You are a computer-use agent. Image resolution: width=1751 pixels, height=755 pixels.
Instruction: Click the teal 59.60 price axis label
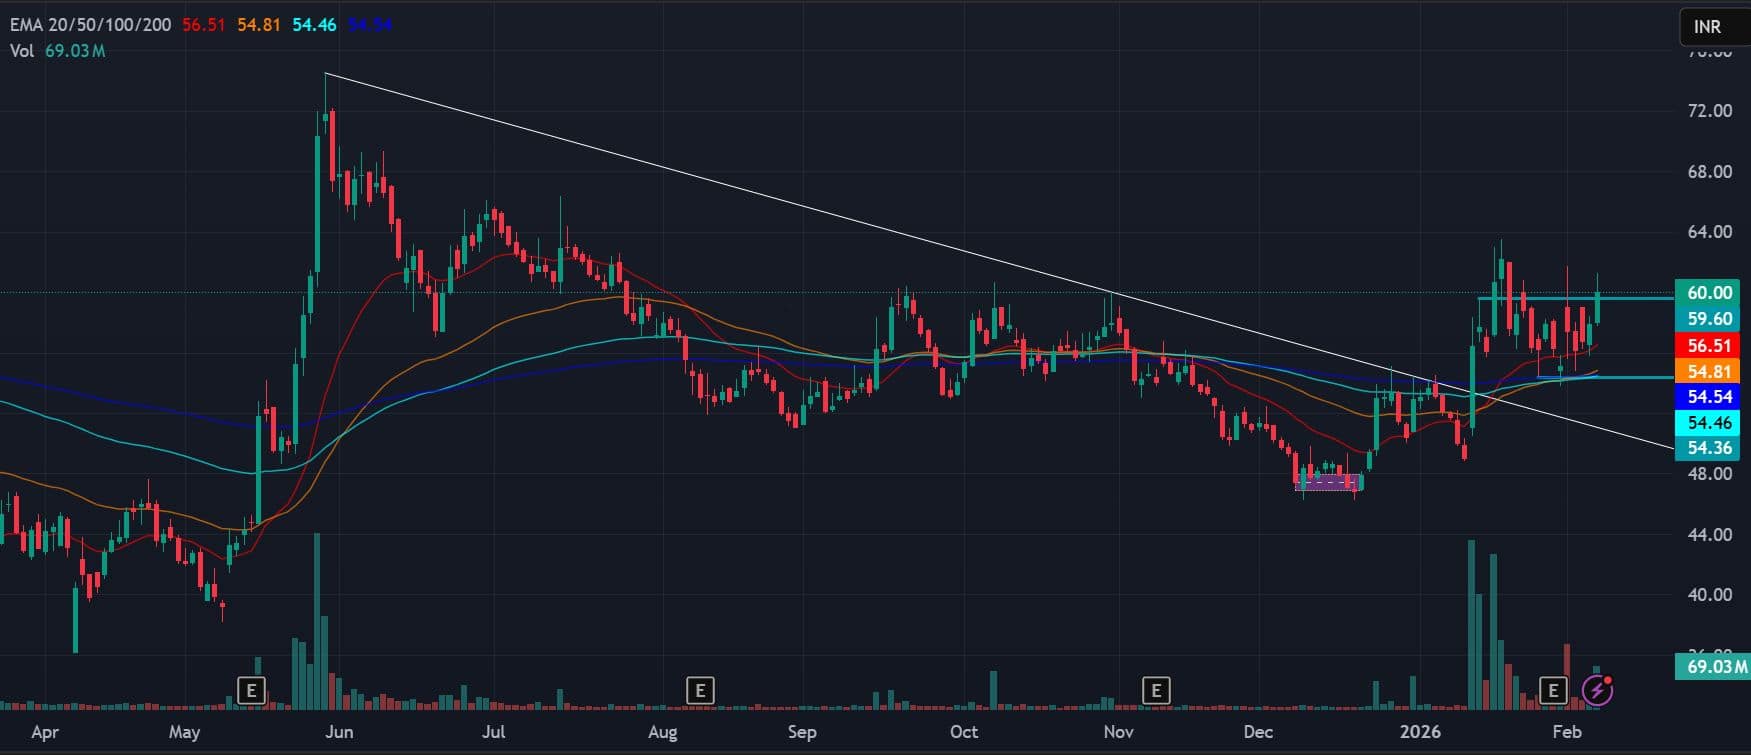coord(1709,319)
